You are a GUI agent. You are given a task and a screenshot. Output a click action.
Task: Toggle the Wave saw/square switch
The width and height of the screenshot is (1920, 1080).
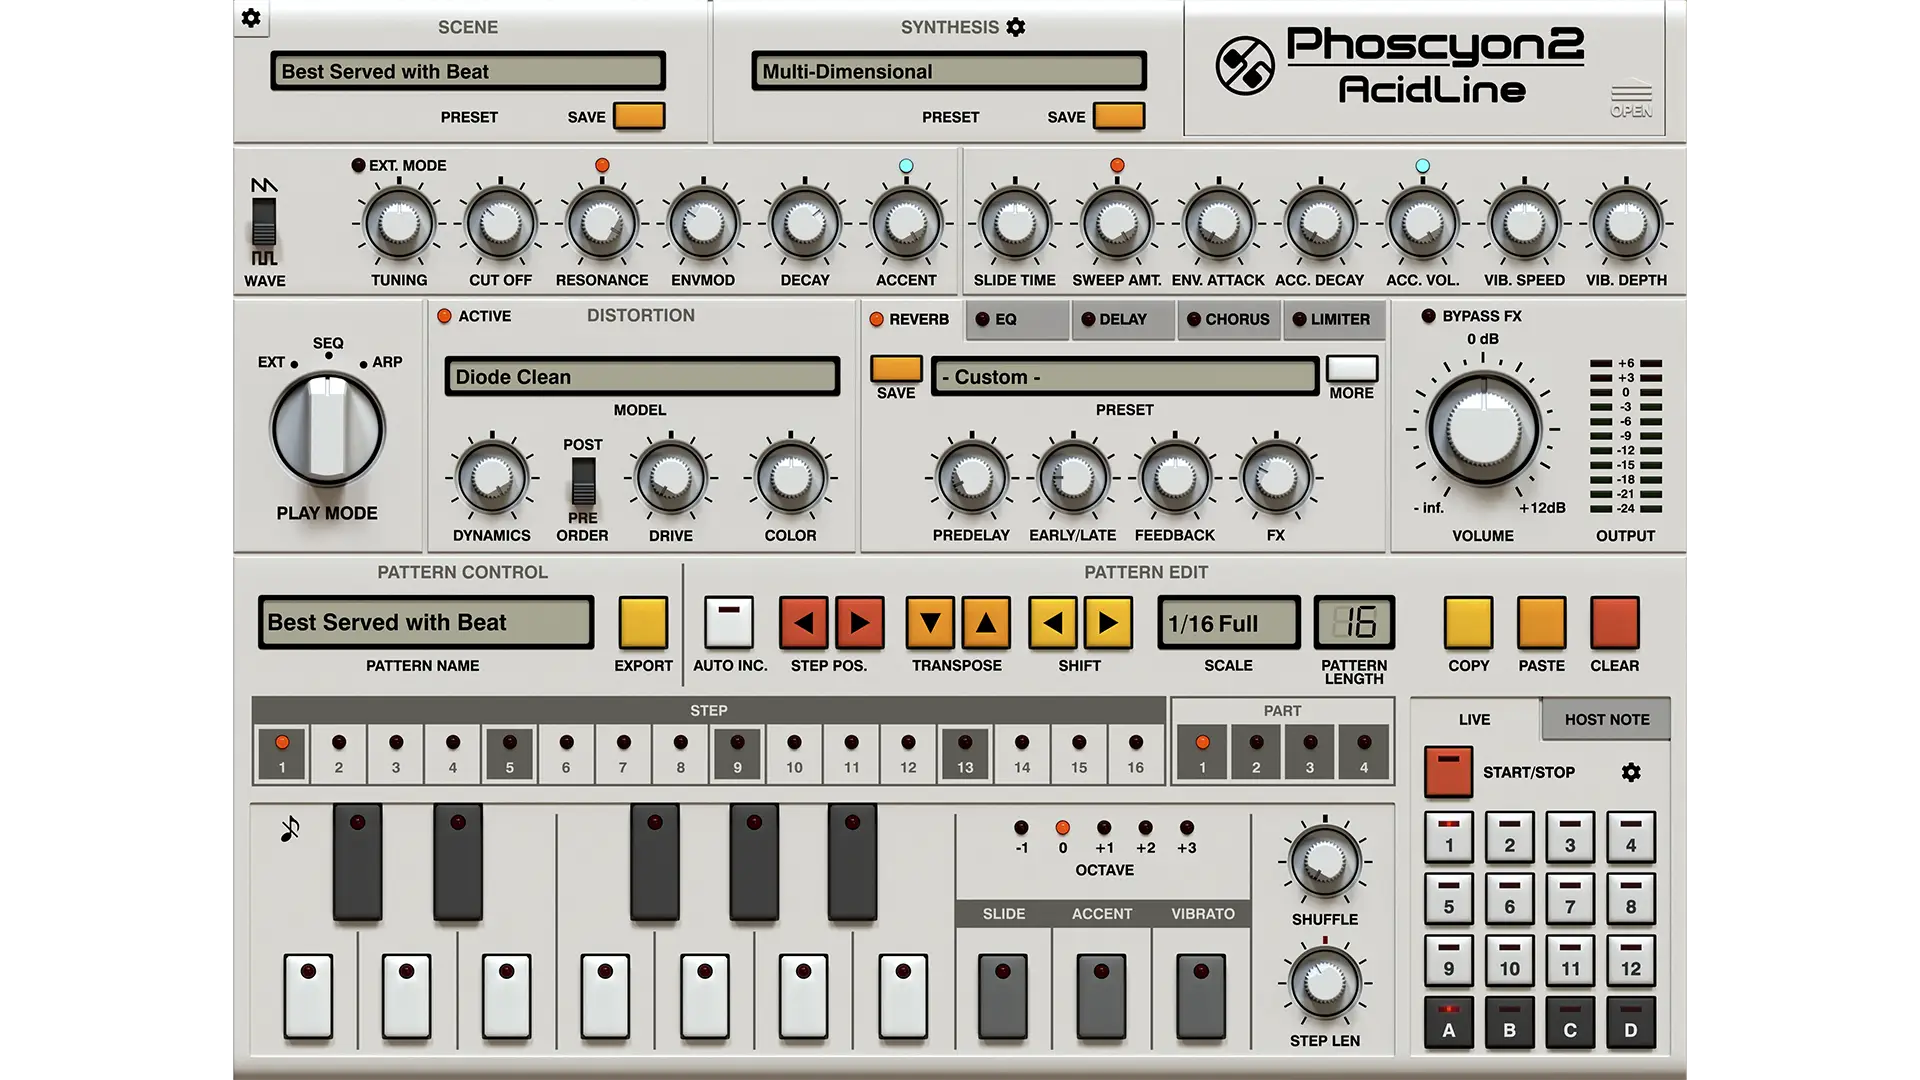(x=264, y=222)
